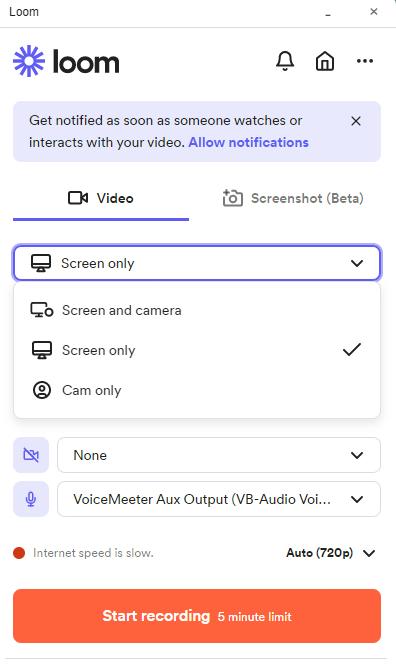396x668 pixels.
Task: Click the Loom pinwheel logo
Action: click(29, 61)
